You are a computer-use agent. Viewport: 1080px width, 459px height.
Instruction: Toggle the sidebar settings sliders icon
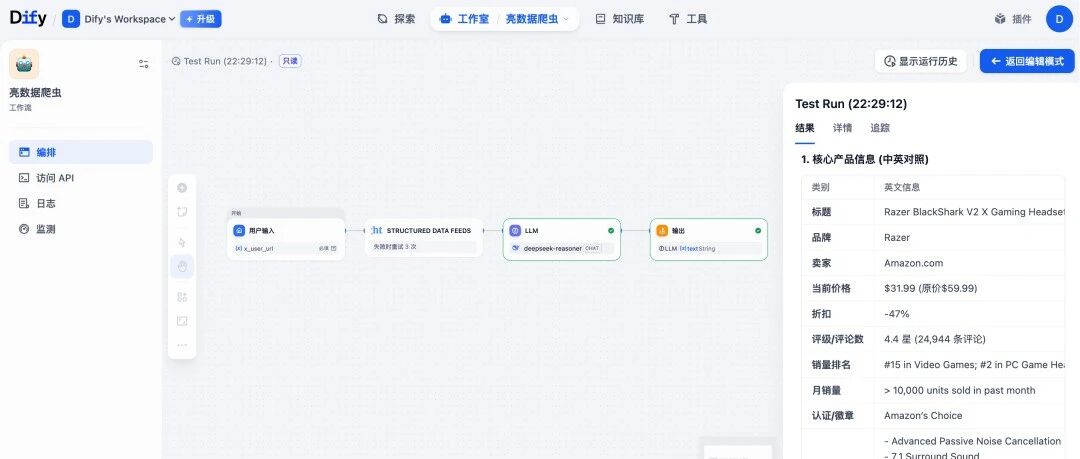(x=144, y=64)
